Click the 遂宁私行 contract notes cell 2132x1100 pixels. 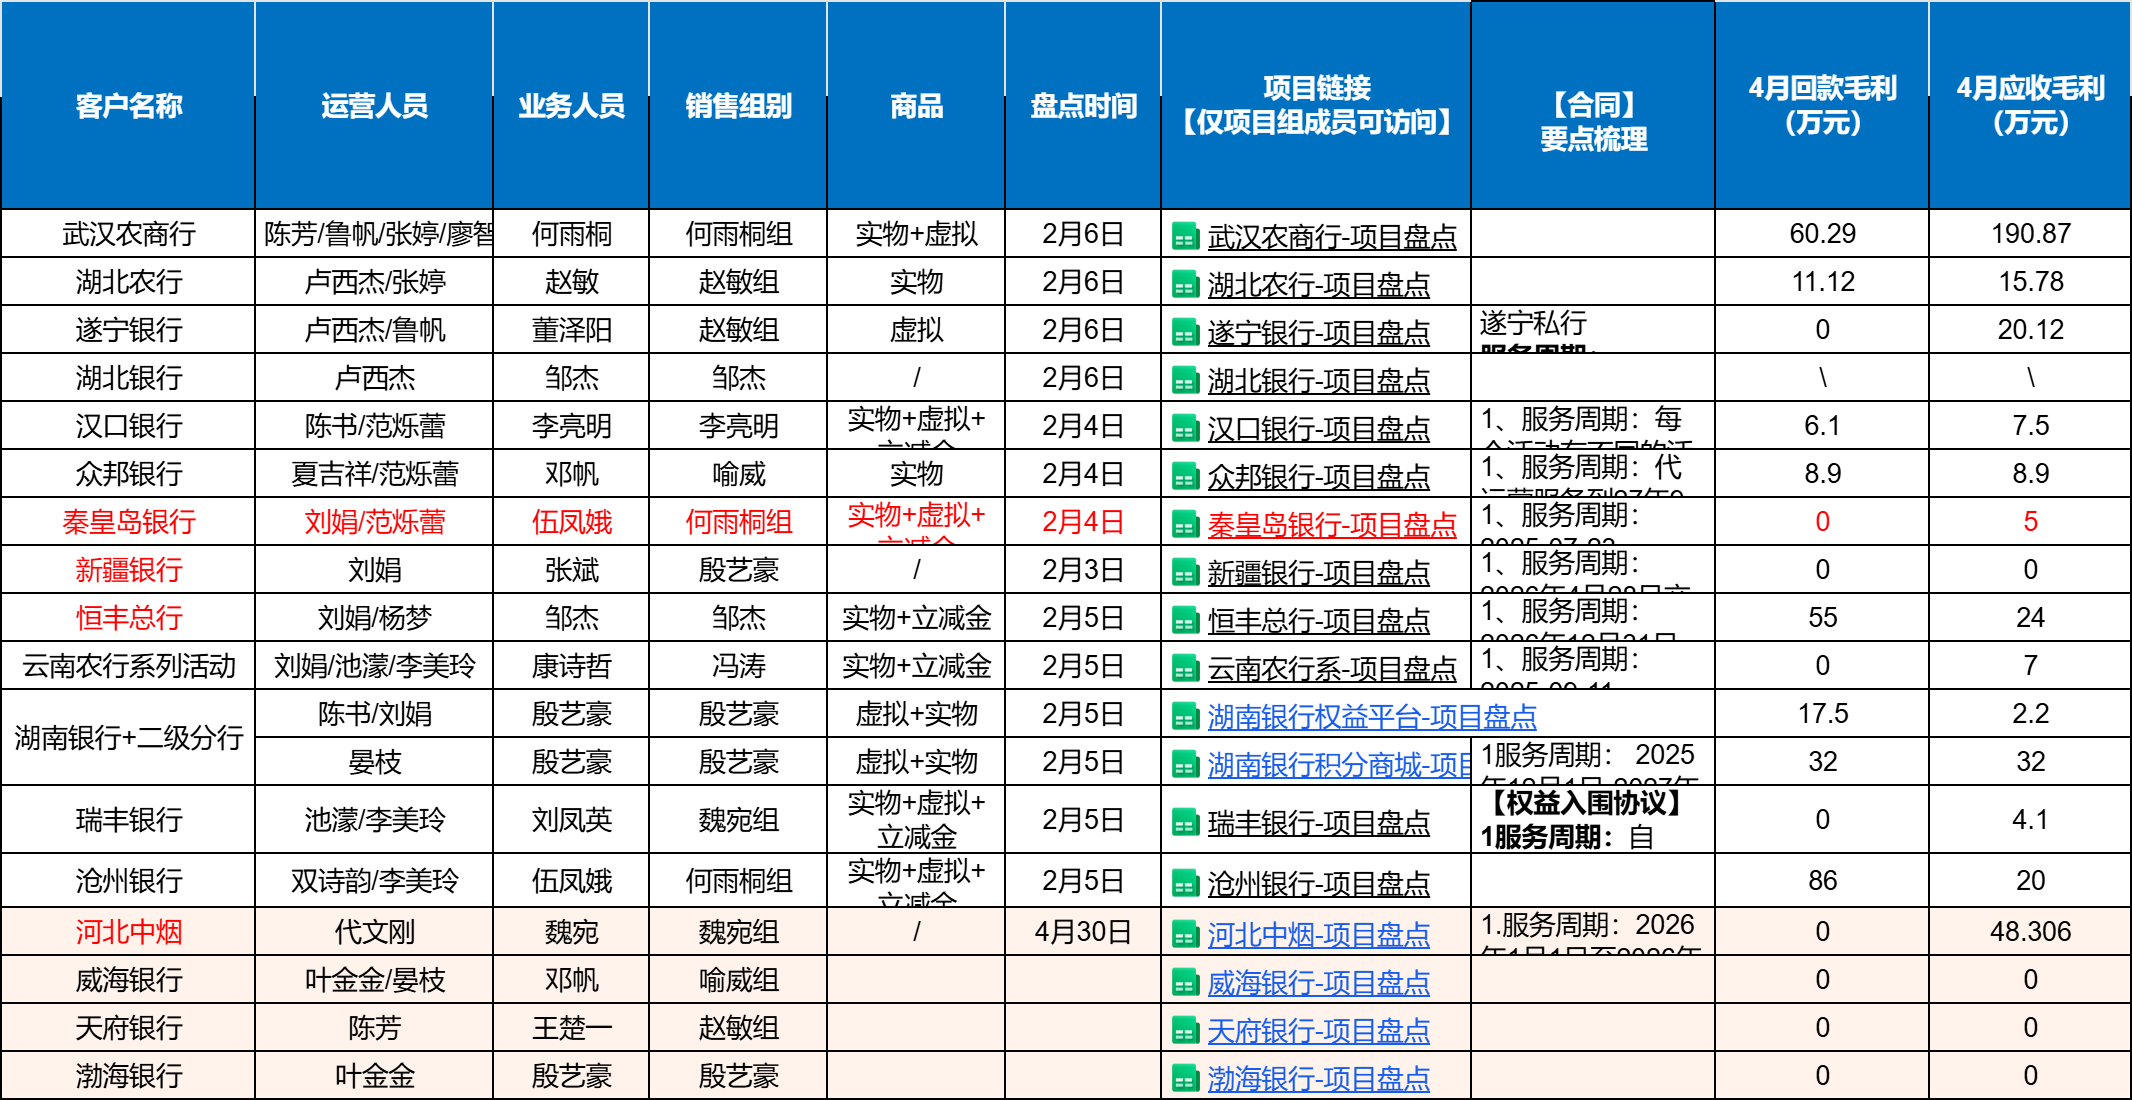coord(1593,330)
